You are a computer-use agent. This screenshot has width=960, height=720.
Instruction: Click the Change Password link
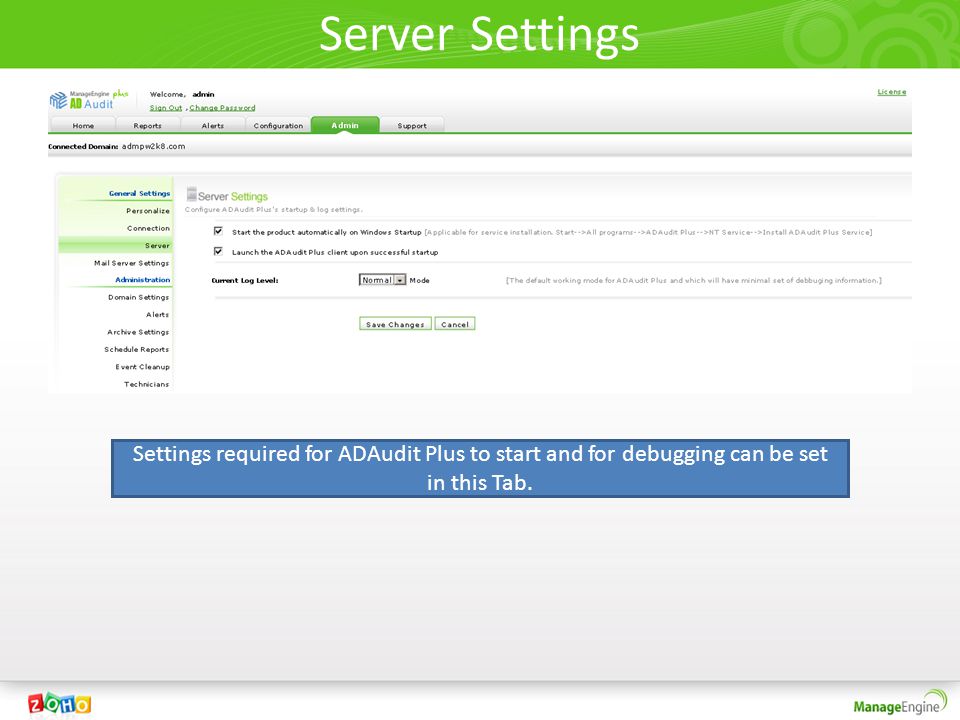coord(222,108)
